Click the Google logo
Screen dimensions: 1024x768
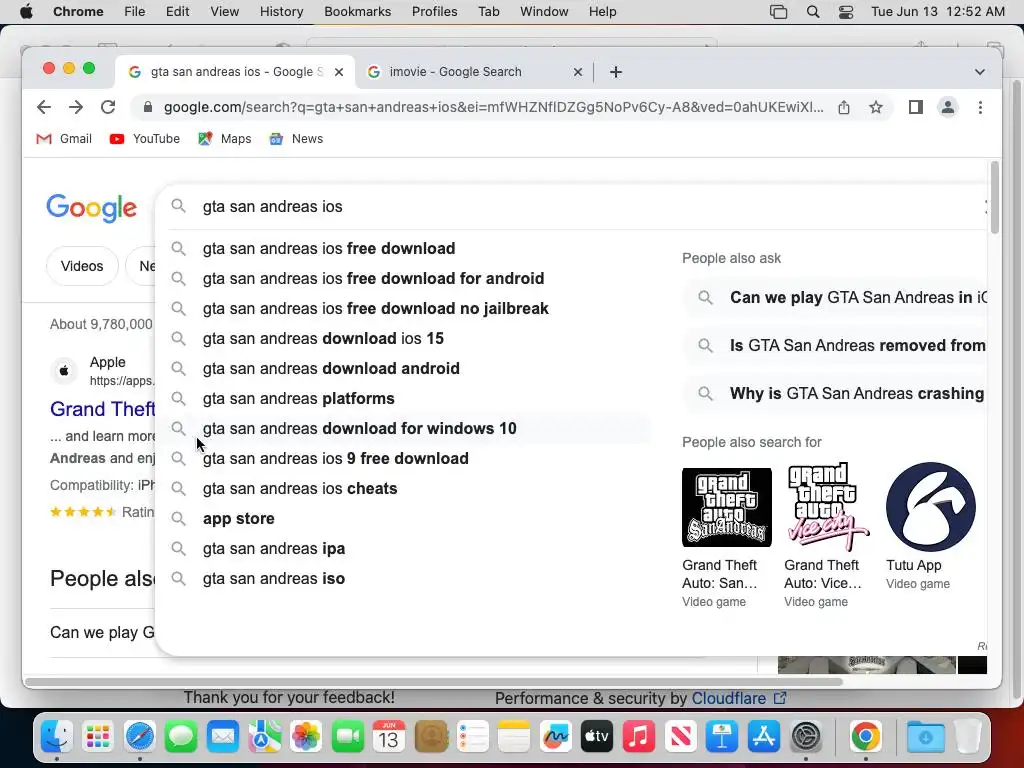click(91, 208)
